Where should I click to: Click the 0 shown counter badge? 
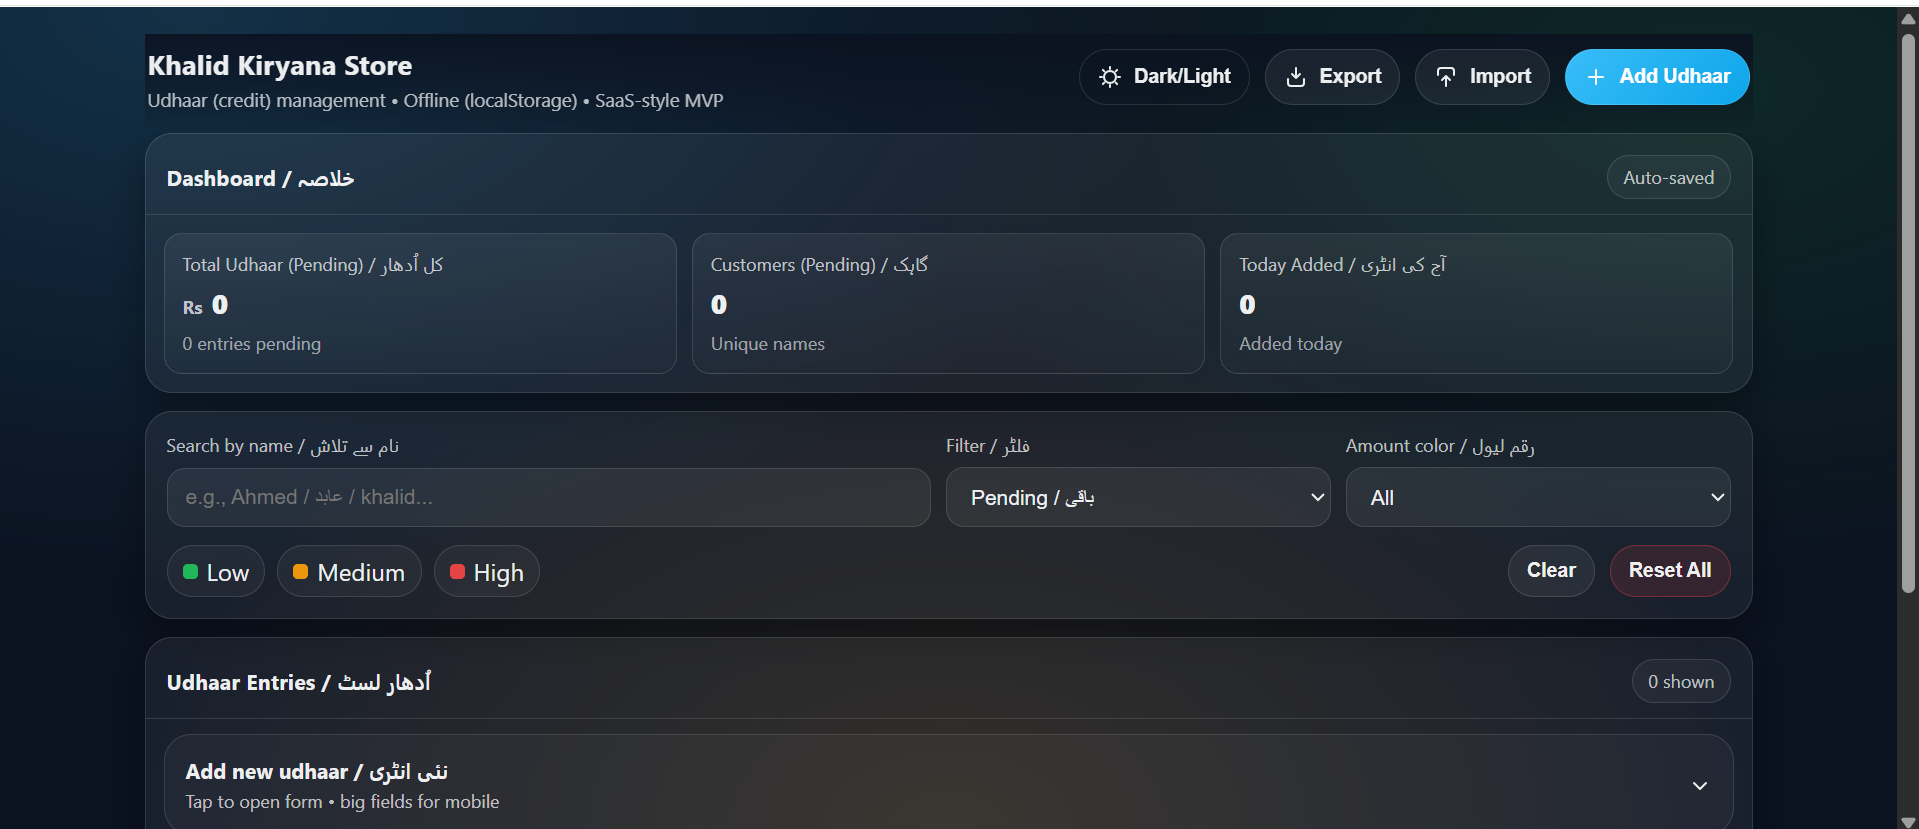(x=1681, y=682)
